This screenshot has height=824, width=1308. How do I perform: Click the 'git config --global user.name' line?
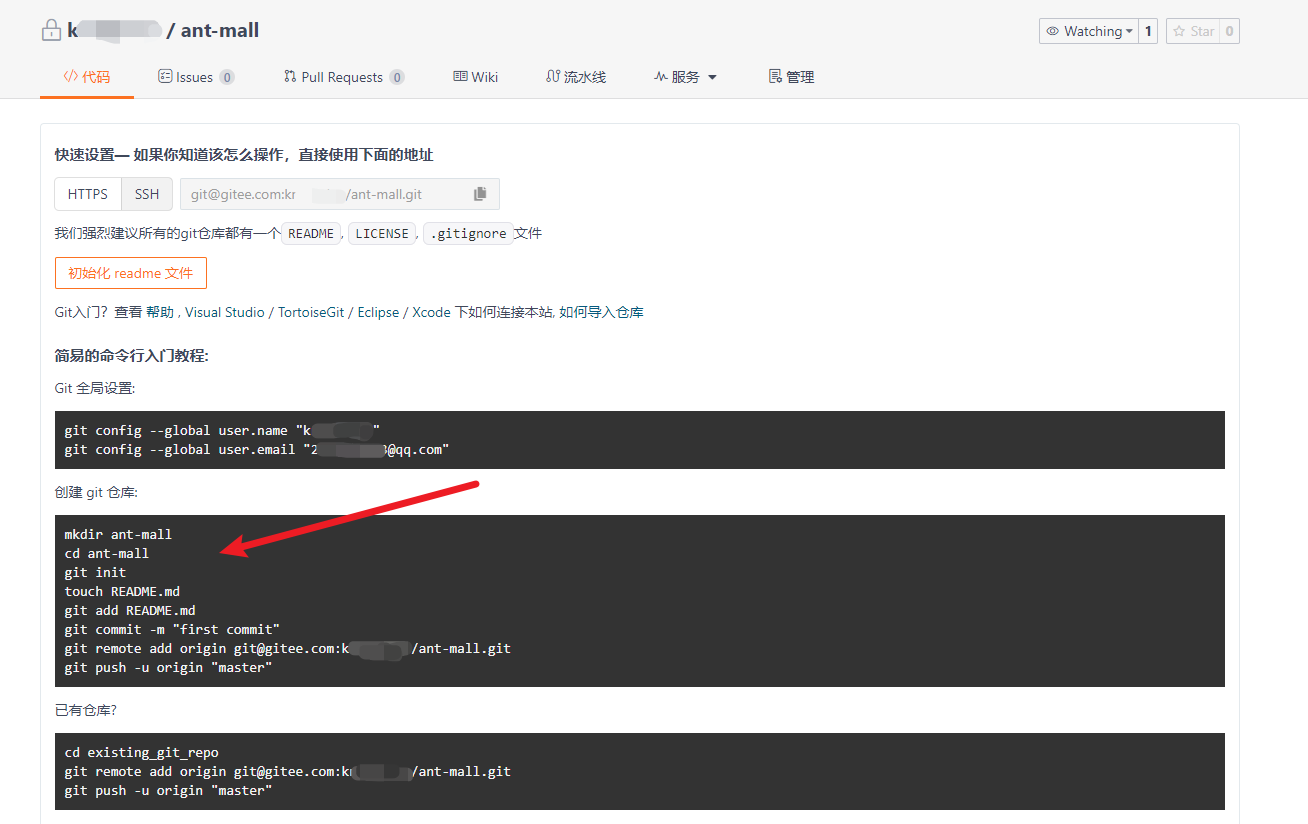point(222,431)
